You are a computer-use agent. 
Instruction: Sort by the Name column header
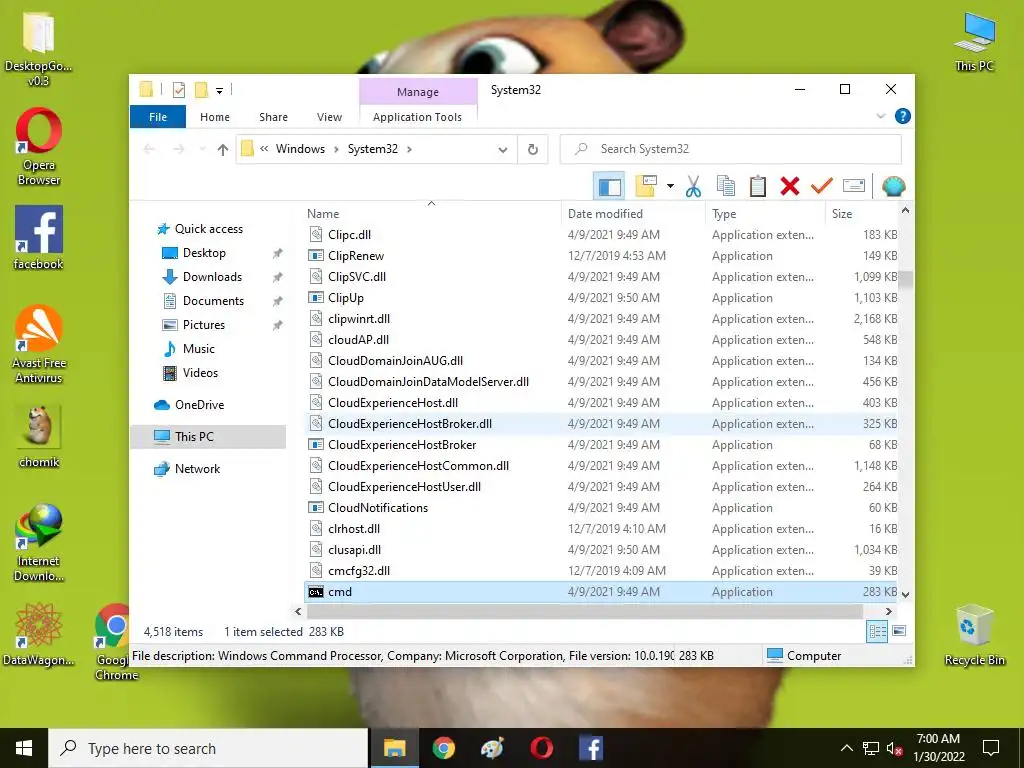click(x=431, y=214)
